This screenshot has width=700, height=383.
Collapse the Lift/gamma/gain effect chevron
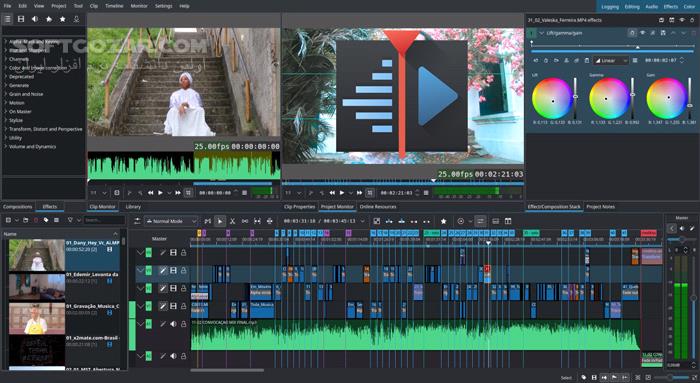tap(542, 33)
